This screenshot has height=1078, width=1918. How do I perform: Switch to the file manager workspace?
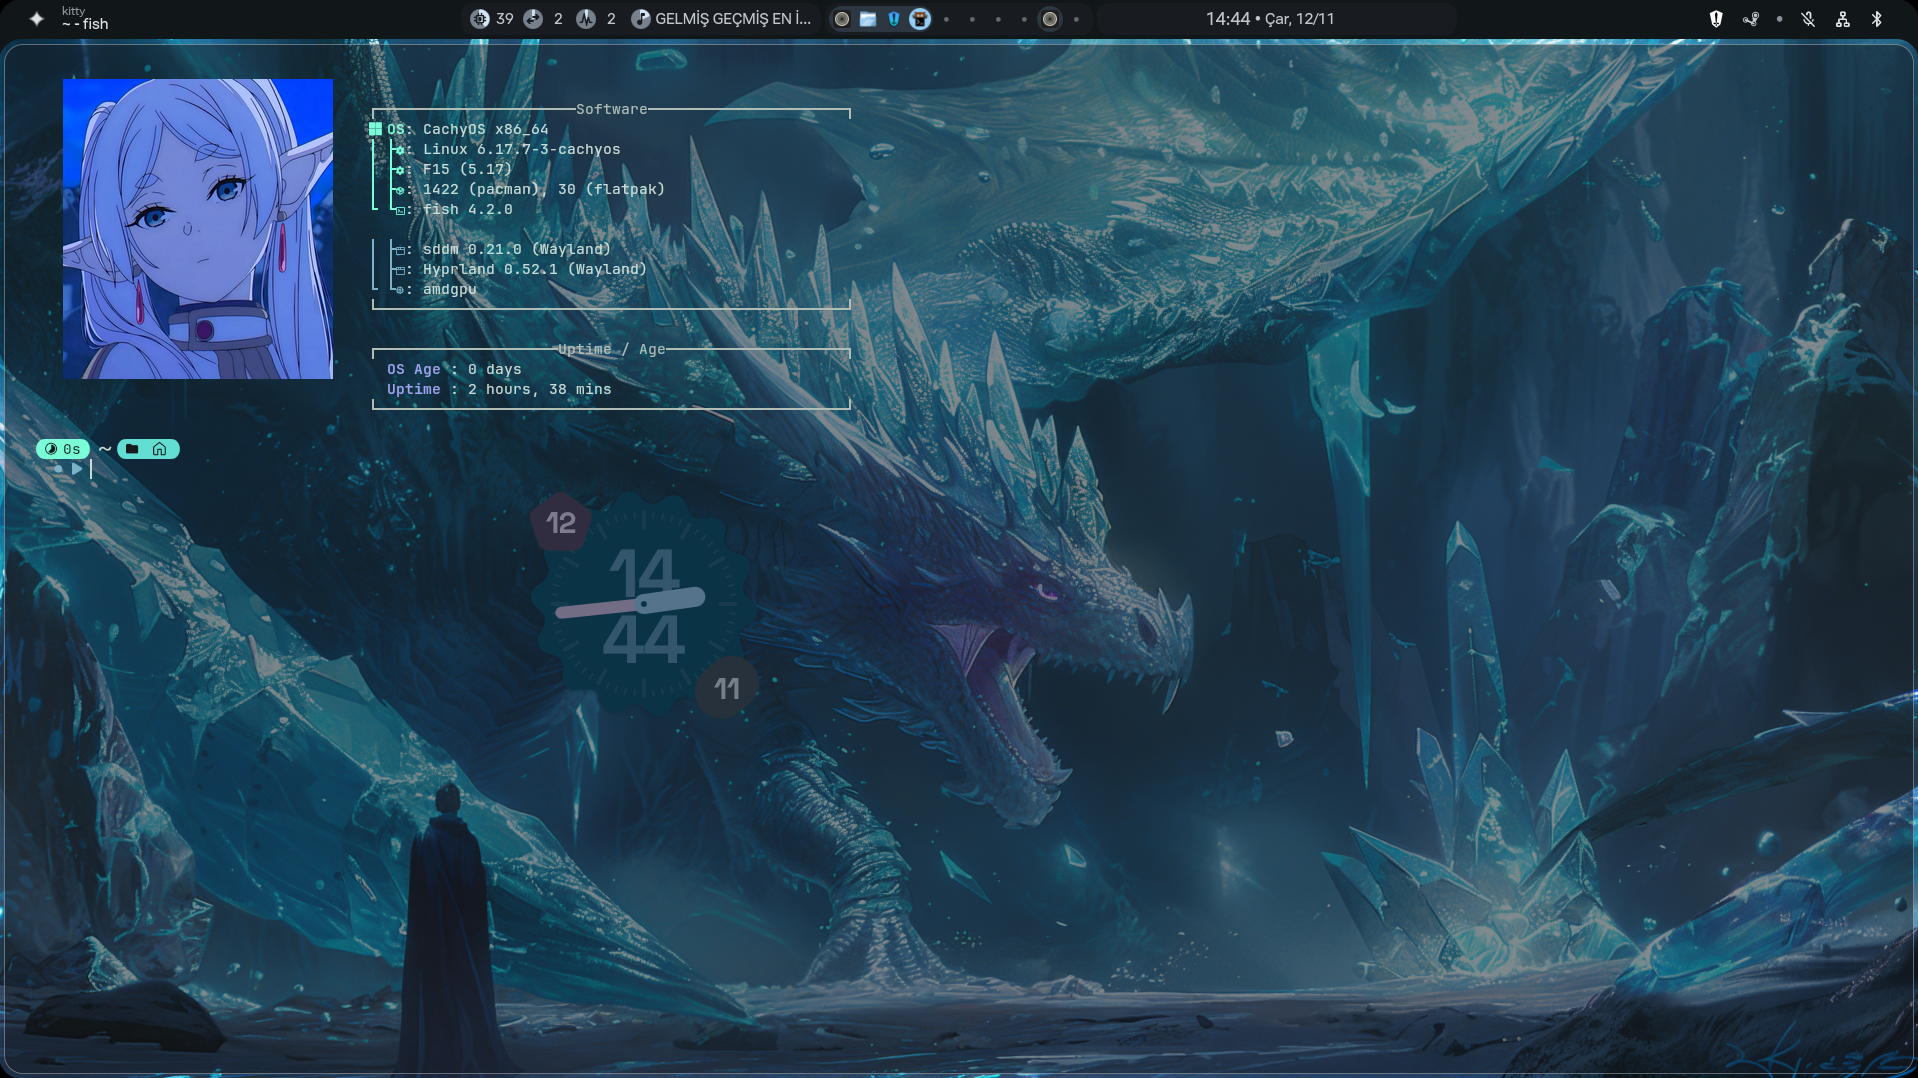(x=868, y=19)
